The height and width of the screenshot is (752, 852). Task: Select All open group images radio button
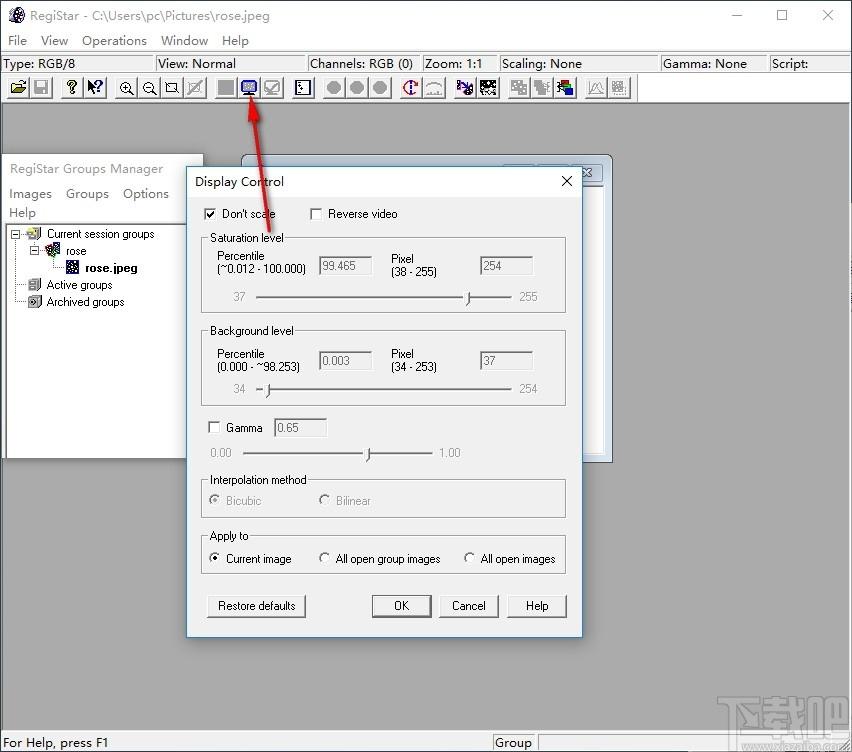coord(324,558)
